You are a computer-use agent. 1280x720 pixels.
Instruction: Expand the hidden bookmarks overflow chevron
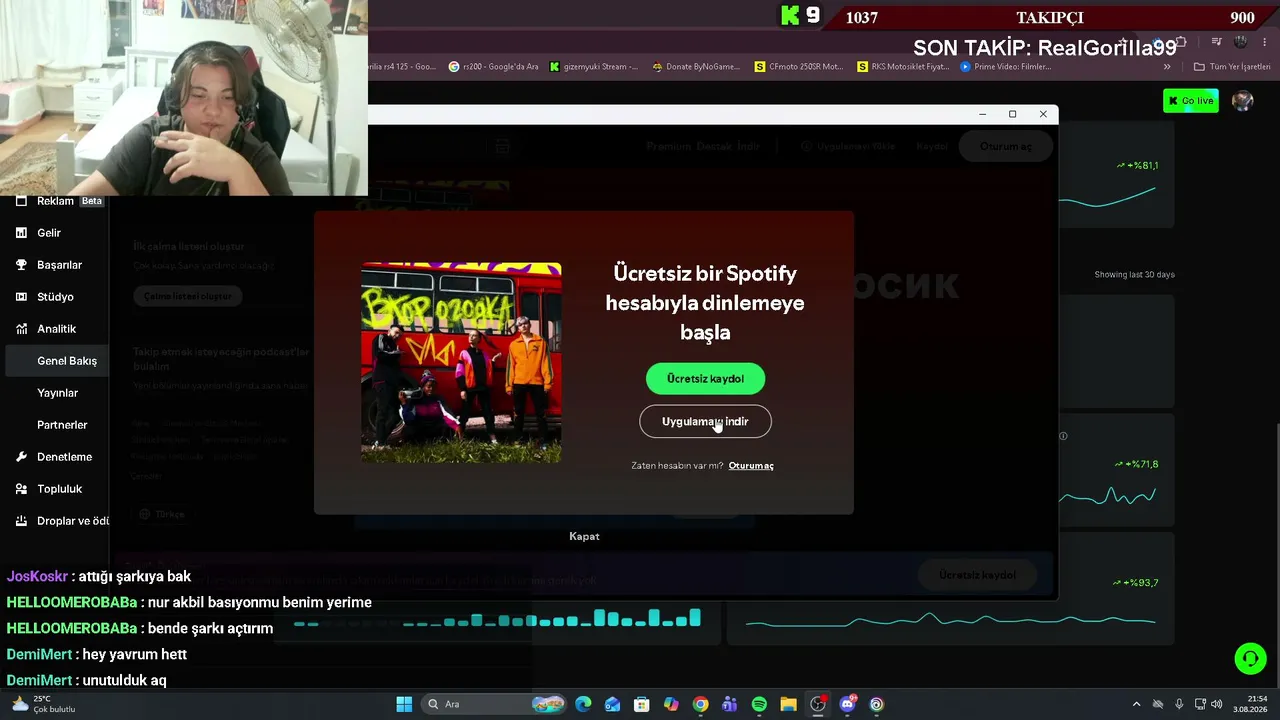[1167, 67]
